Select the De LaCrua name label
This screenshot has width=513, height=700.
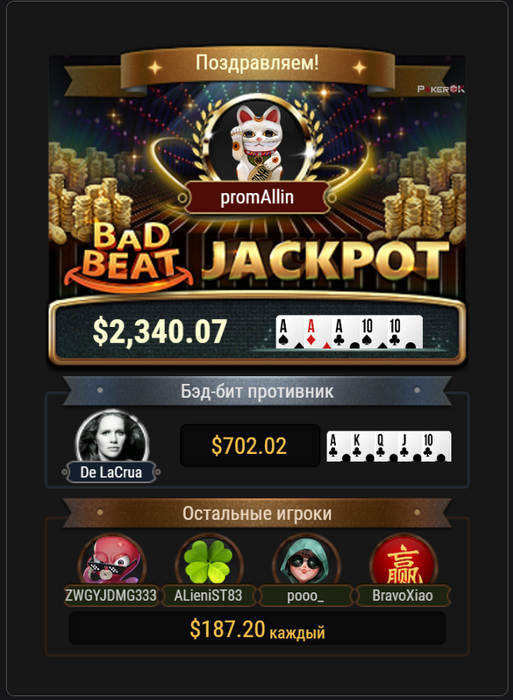point(111,472)
